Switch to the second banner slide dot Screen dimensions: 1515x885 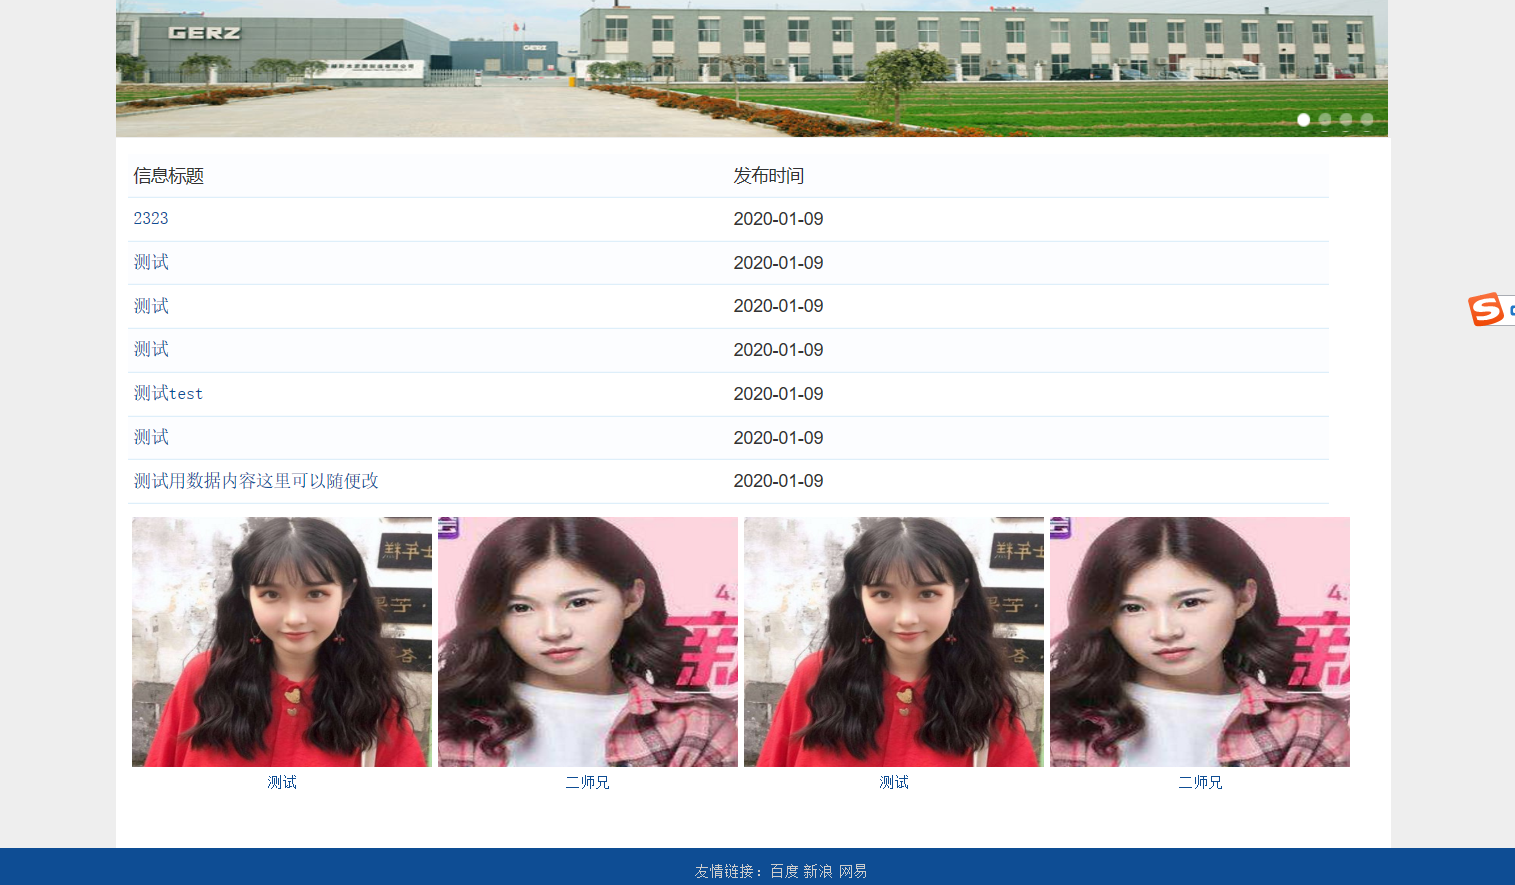tap(1325, 120)
